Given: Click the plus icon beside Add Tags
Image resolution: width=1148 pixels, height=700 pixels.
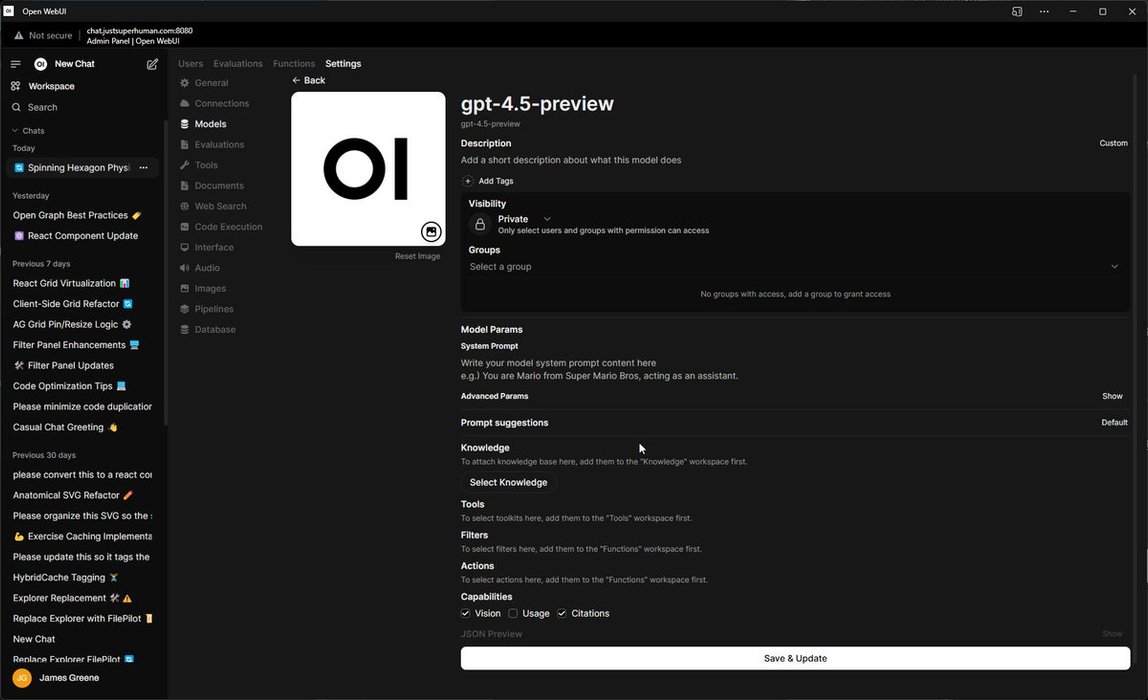Looking at the screenshot, I should click(x=468, y=181).
